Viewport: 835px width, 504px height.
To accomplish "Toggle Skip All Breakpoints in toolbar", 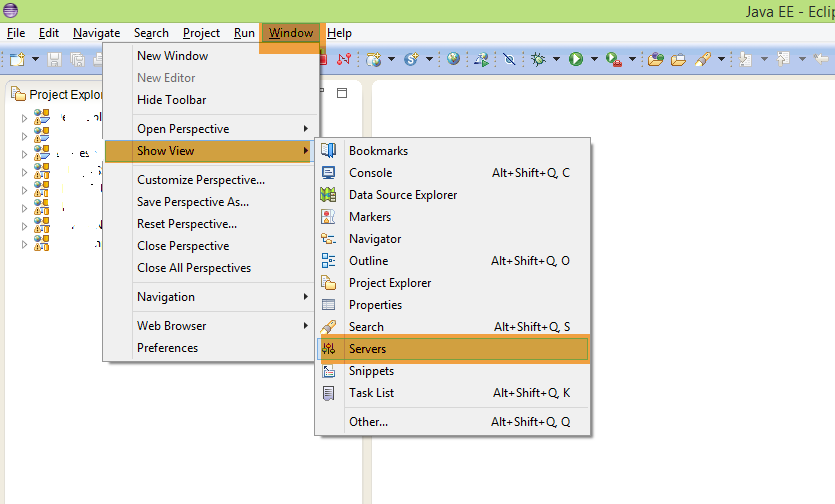I will pyautogui.click(x=509, y=59).
